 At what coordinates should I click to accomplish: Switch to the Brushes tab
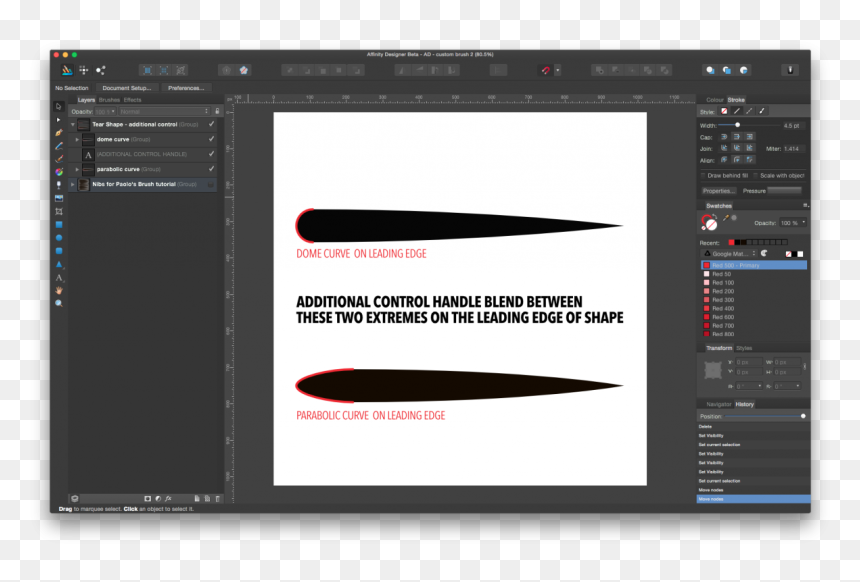click(x=109, y=100)
